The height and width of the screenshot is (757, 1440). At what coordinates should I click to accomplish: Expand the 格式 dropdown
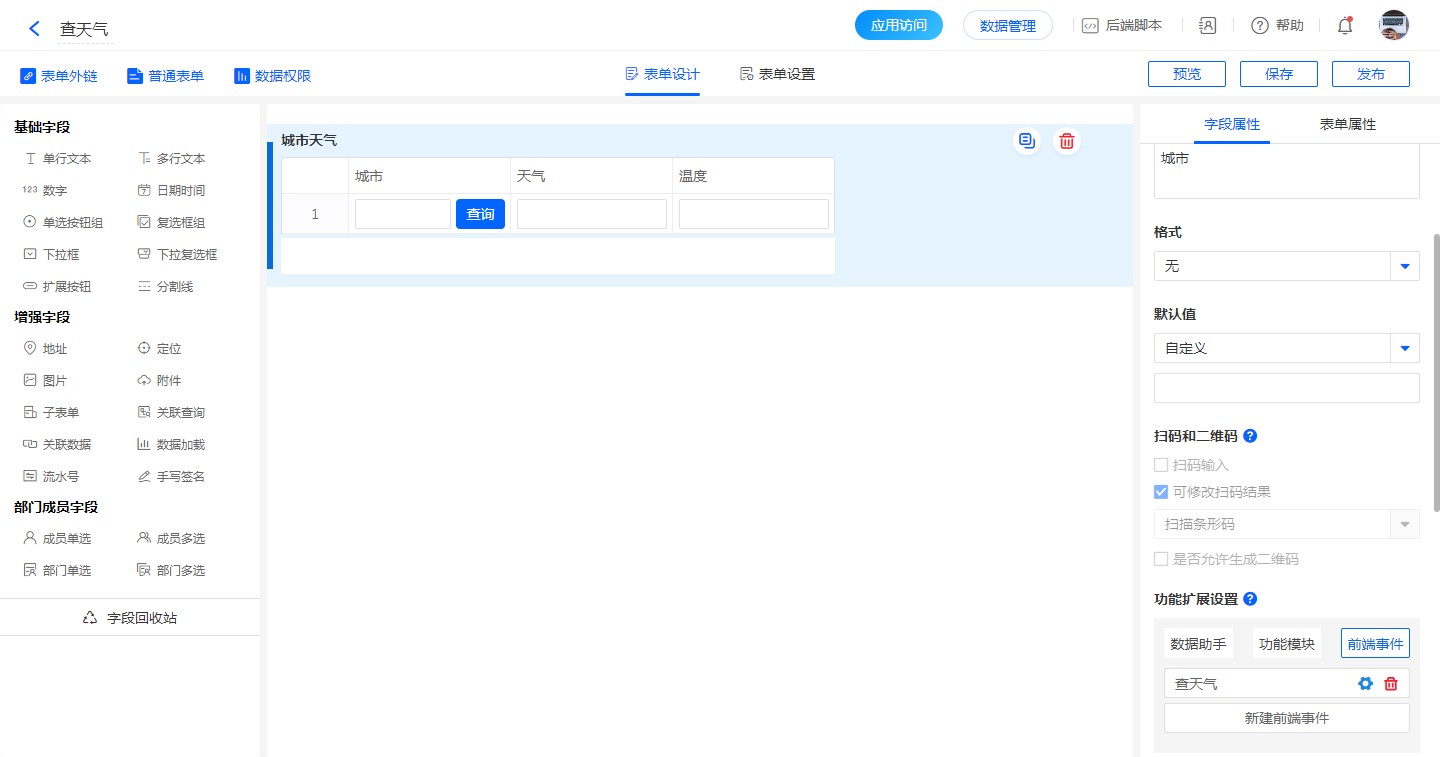click(x=1404, y=266)
